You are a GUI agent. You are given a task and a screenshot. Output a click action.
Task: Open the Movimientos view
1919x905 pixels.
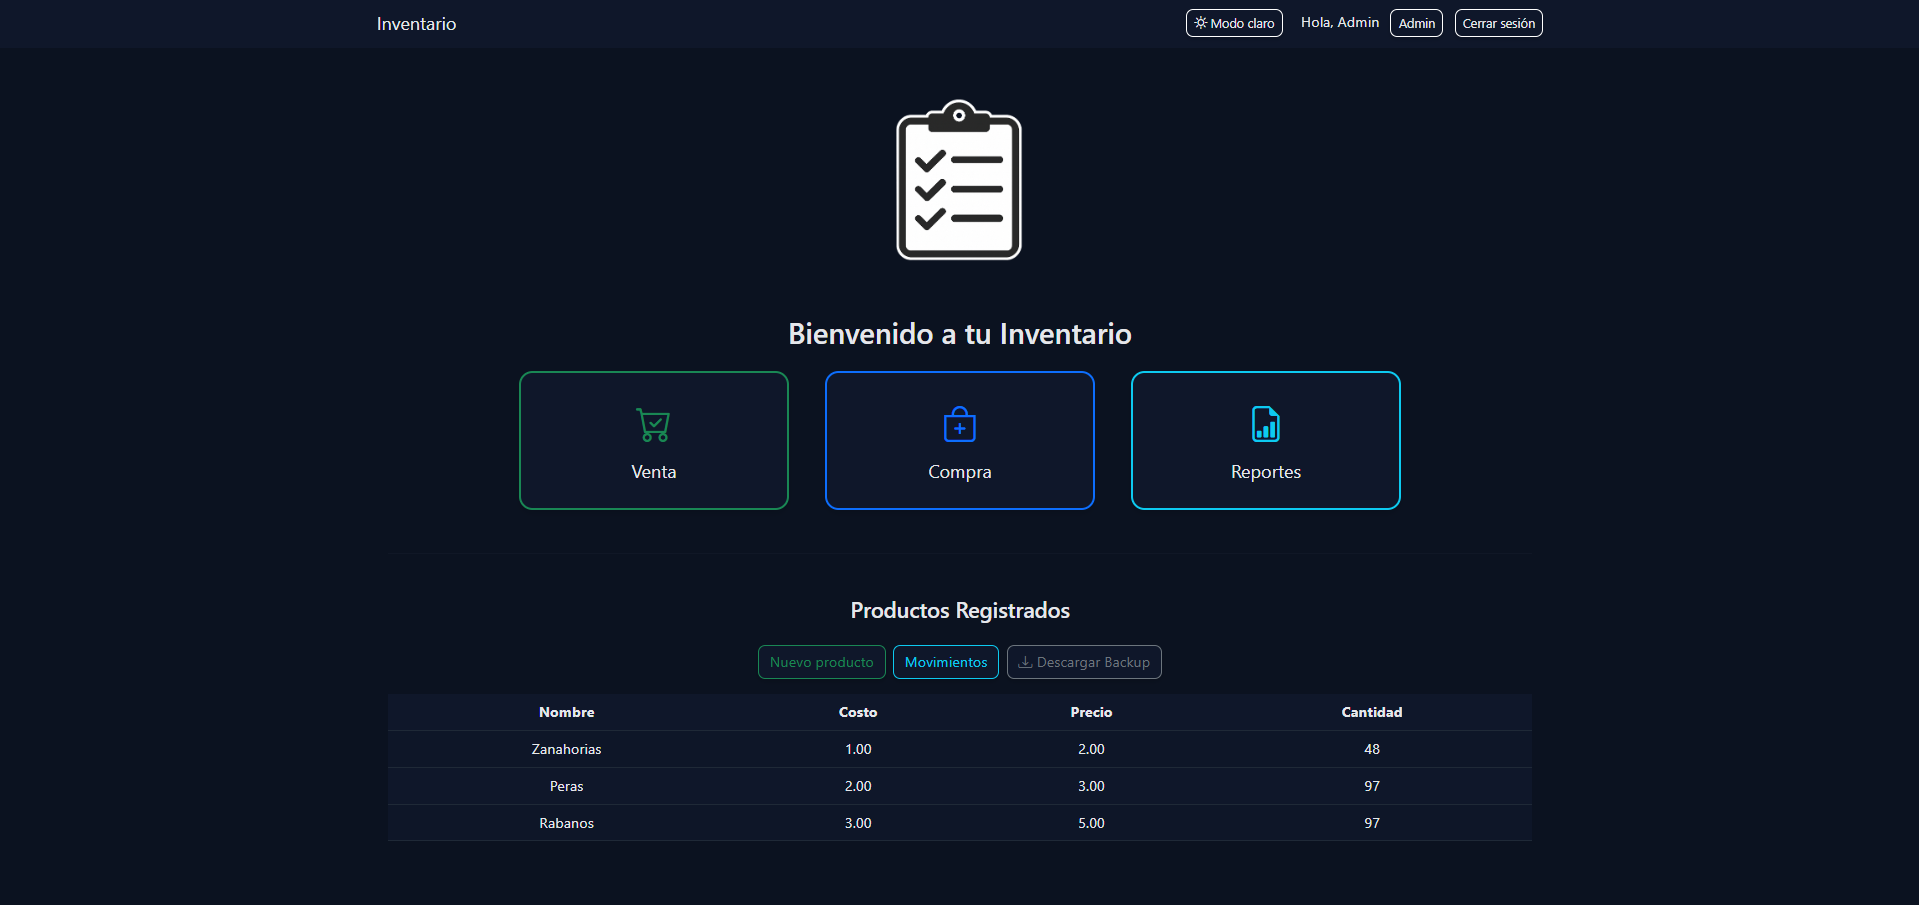tap(945, 661)
